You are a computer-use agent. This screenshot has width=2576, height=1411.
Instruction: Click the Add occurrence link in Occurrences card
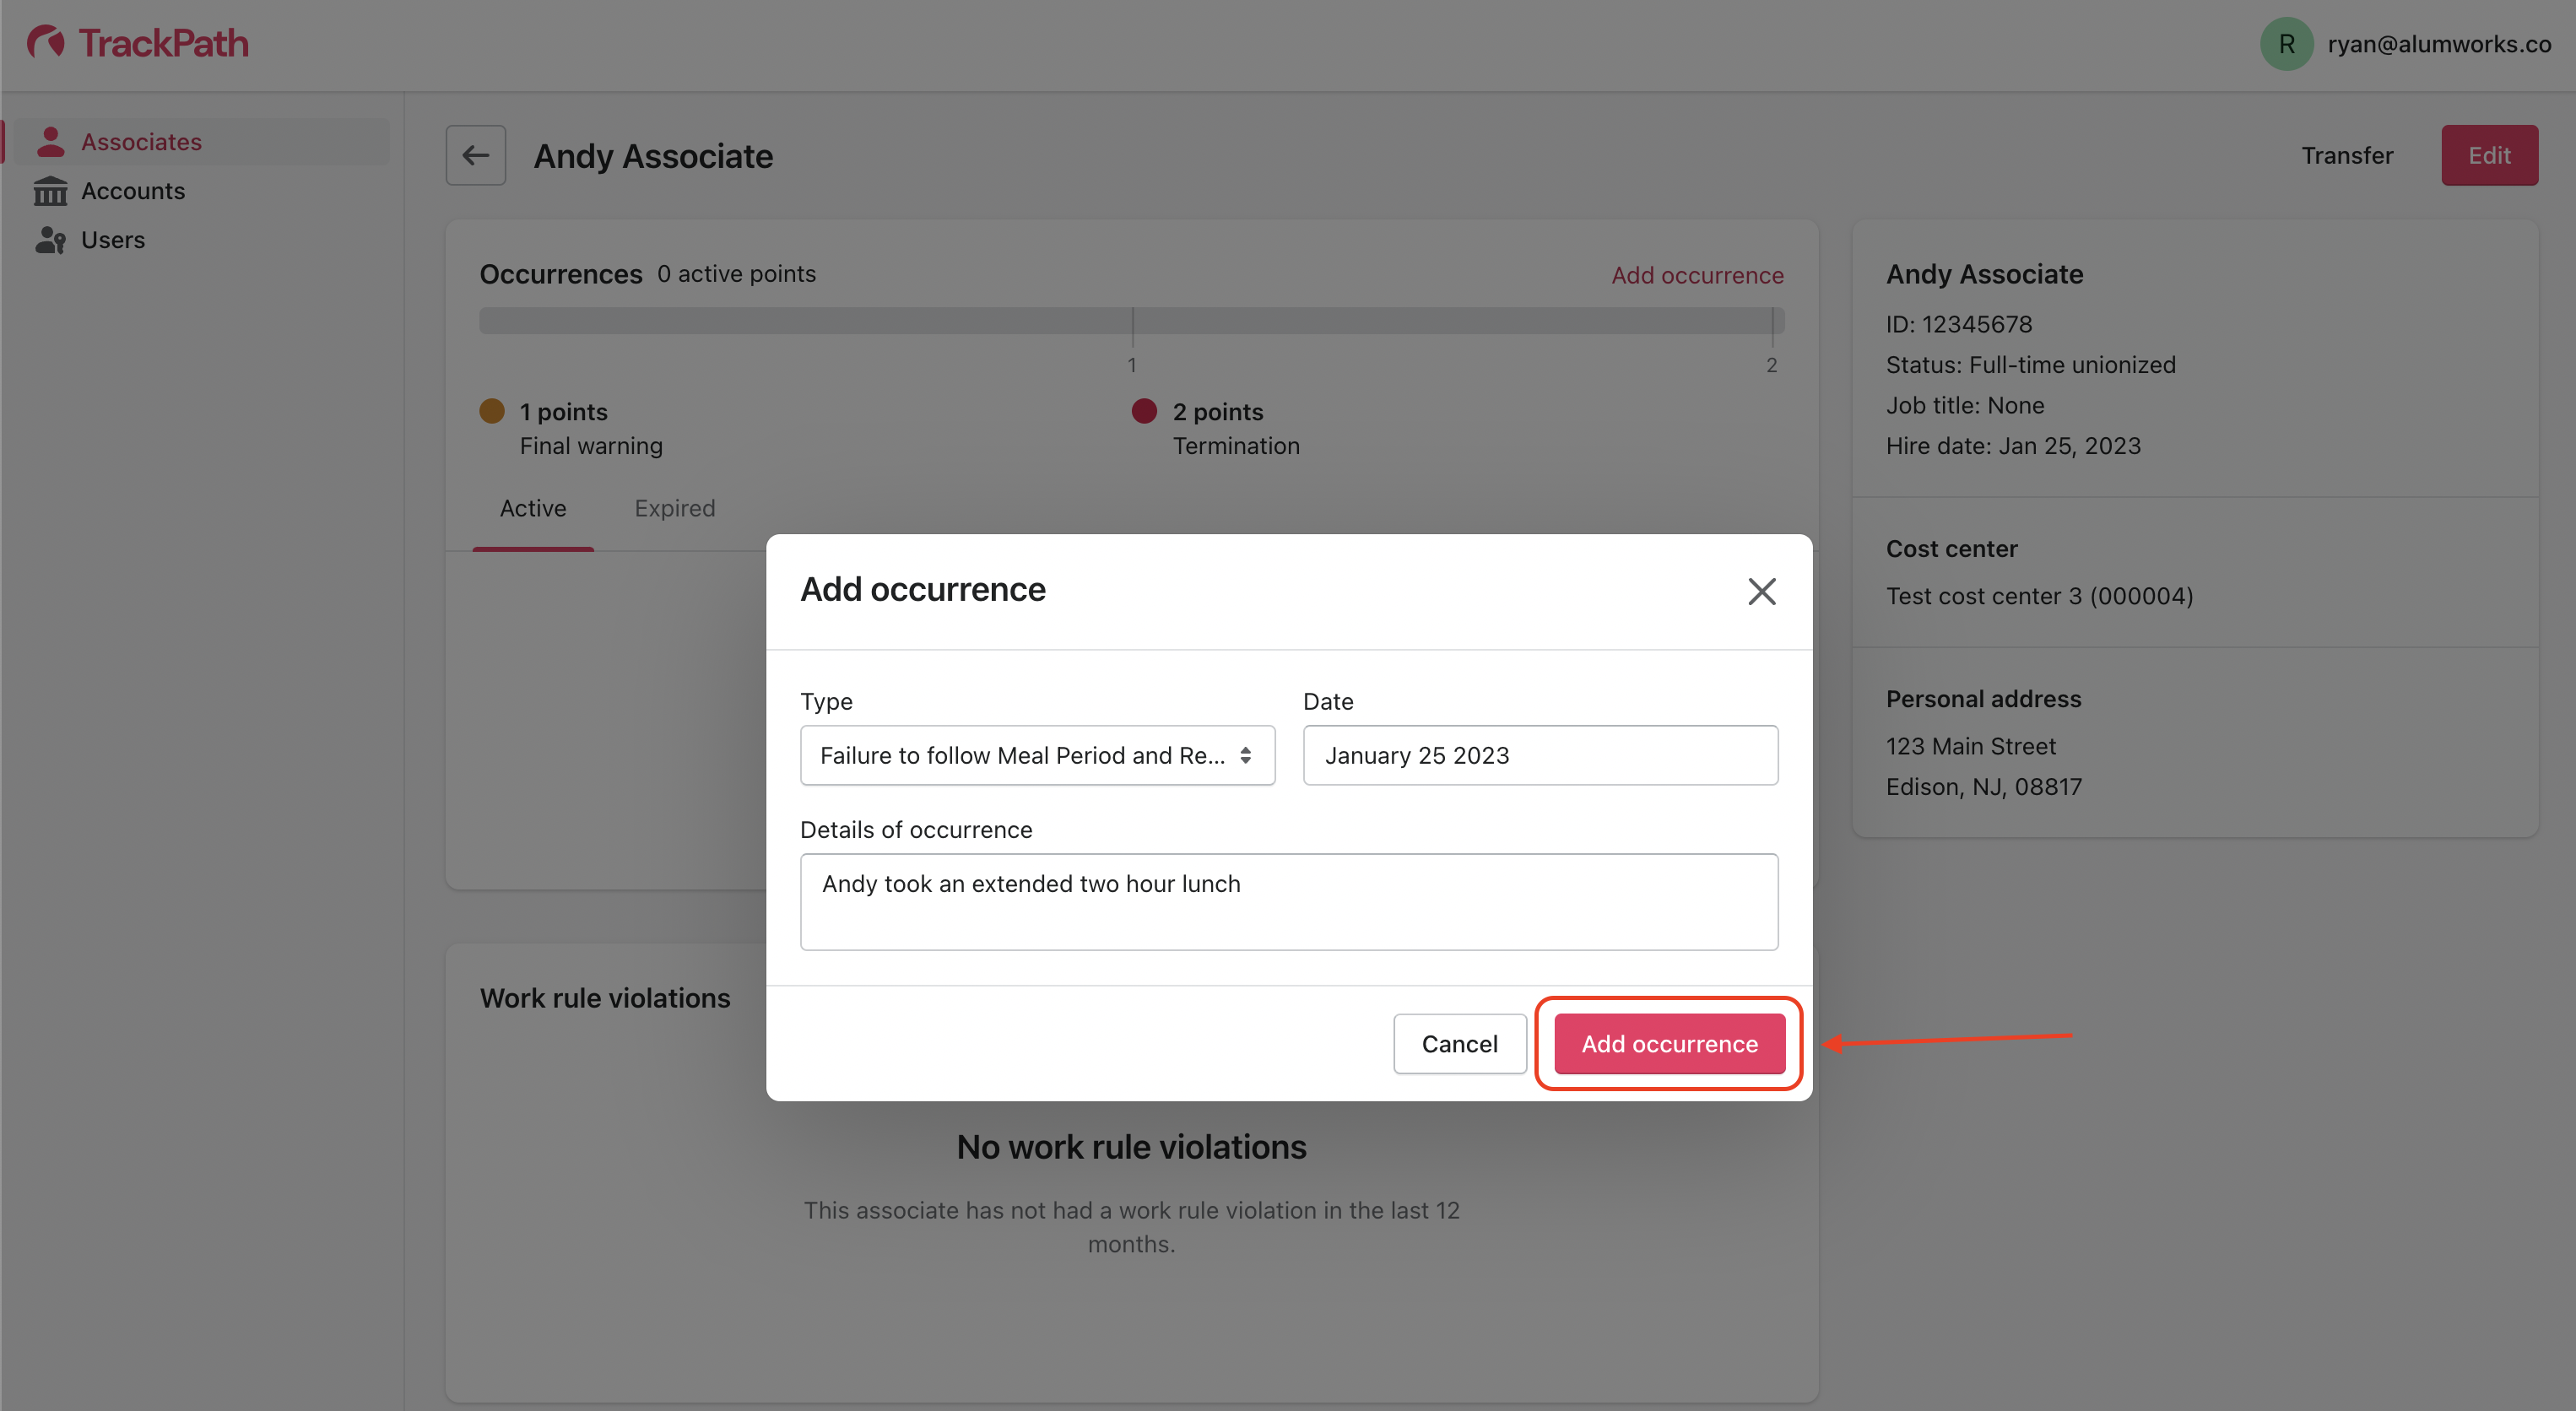(1697, 275)
